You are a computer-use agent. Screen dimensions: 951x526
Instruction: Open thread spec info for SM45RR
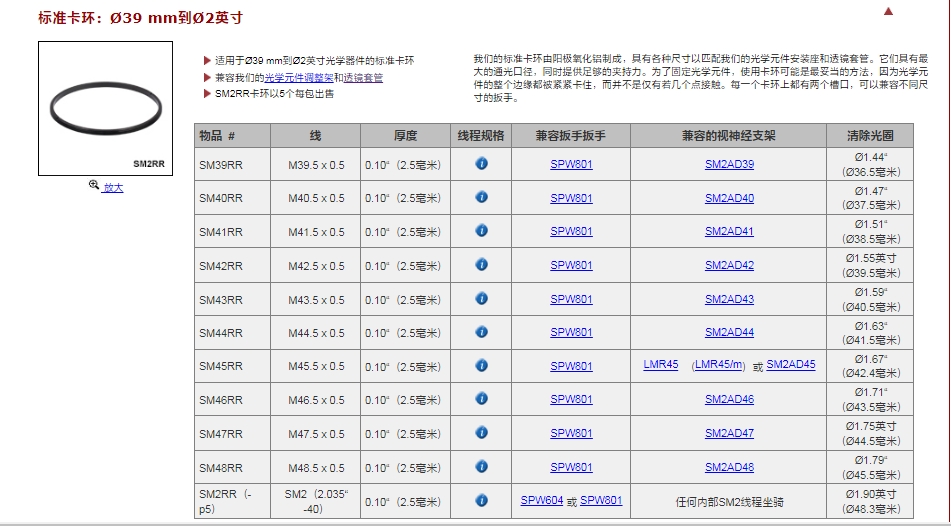pos(482,365)
